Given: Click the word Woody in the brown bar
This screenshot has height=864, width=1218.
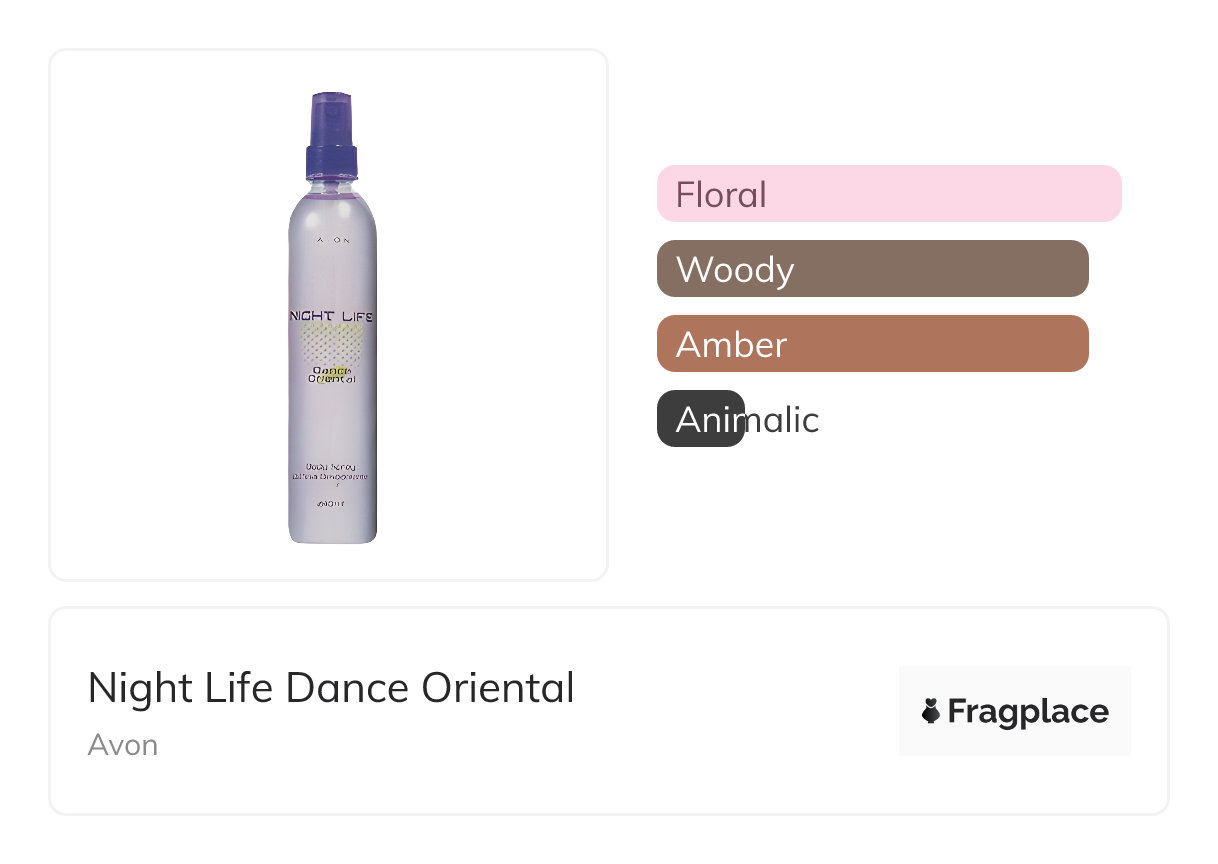Looking at the screenshot, I should click(x=735, y=270).
